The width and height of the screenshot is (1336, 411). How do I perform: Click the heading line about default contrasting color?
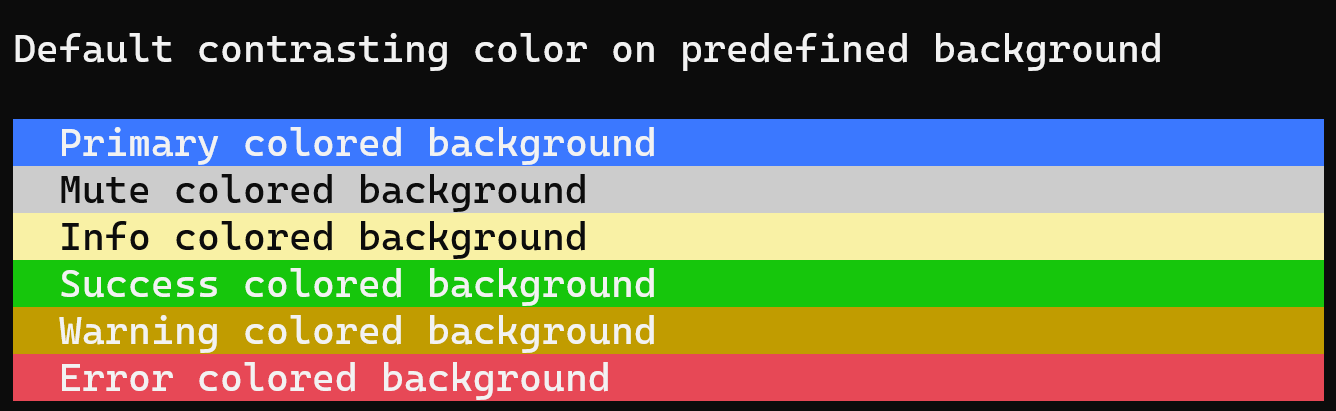click(588, 50)
